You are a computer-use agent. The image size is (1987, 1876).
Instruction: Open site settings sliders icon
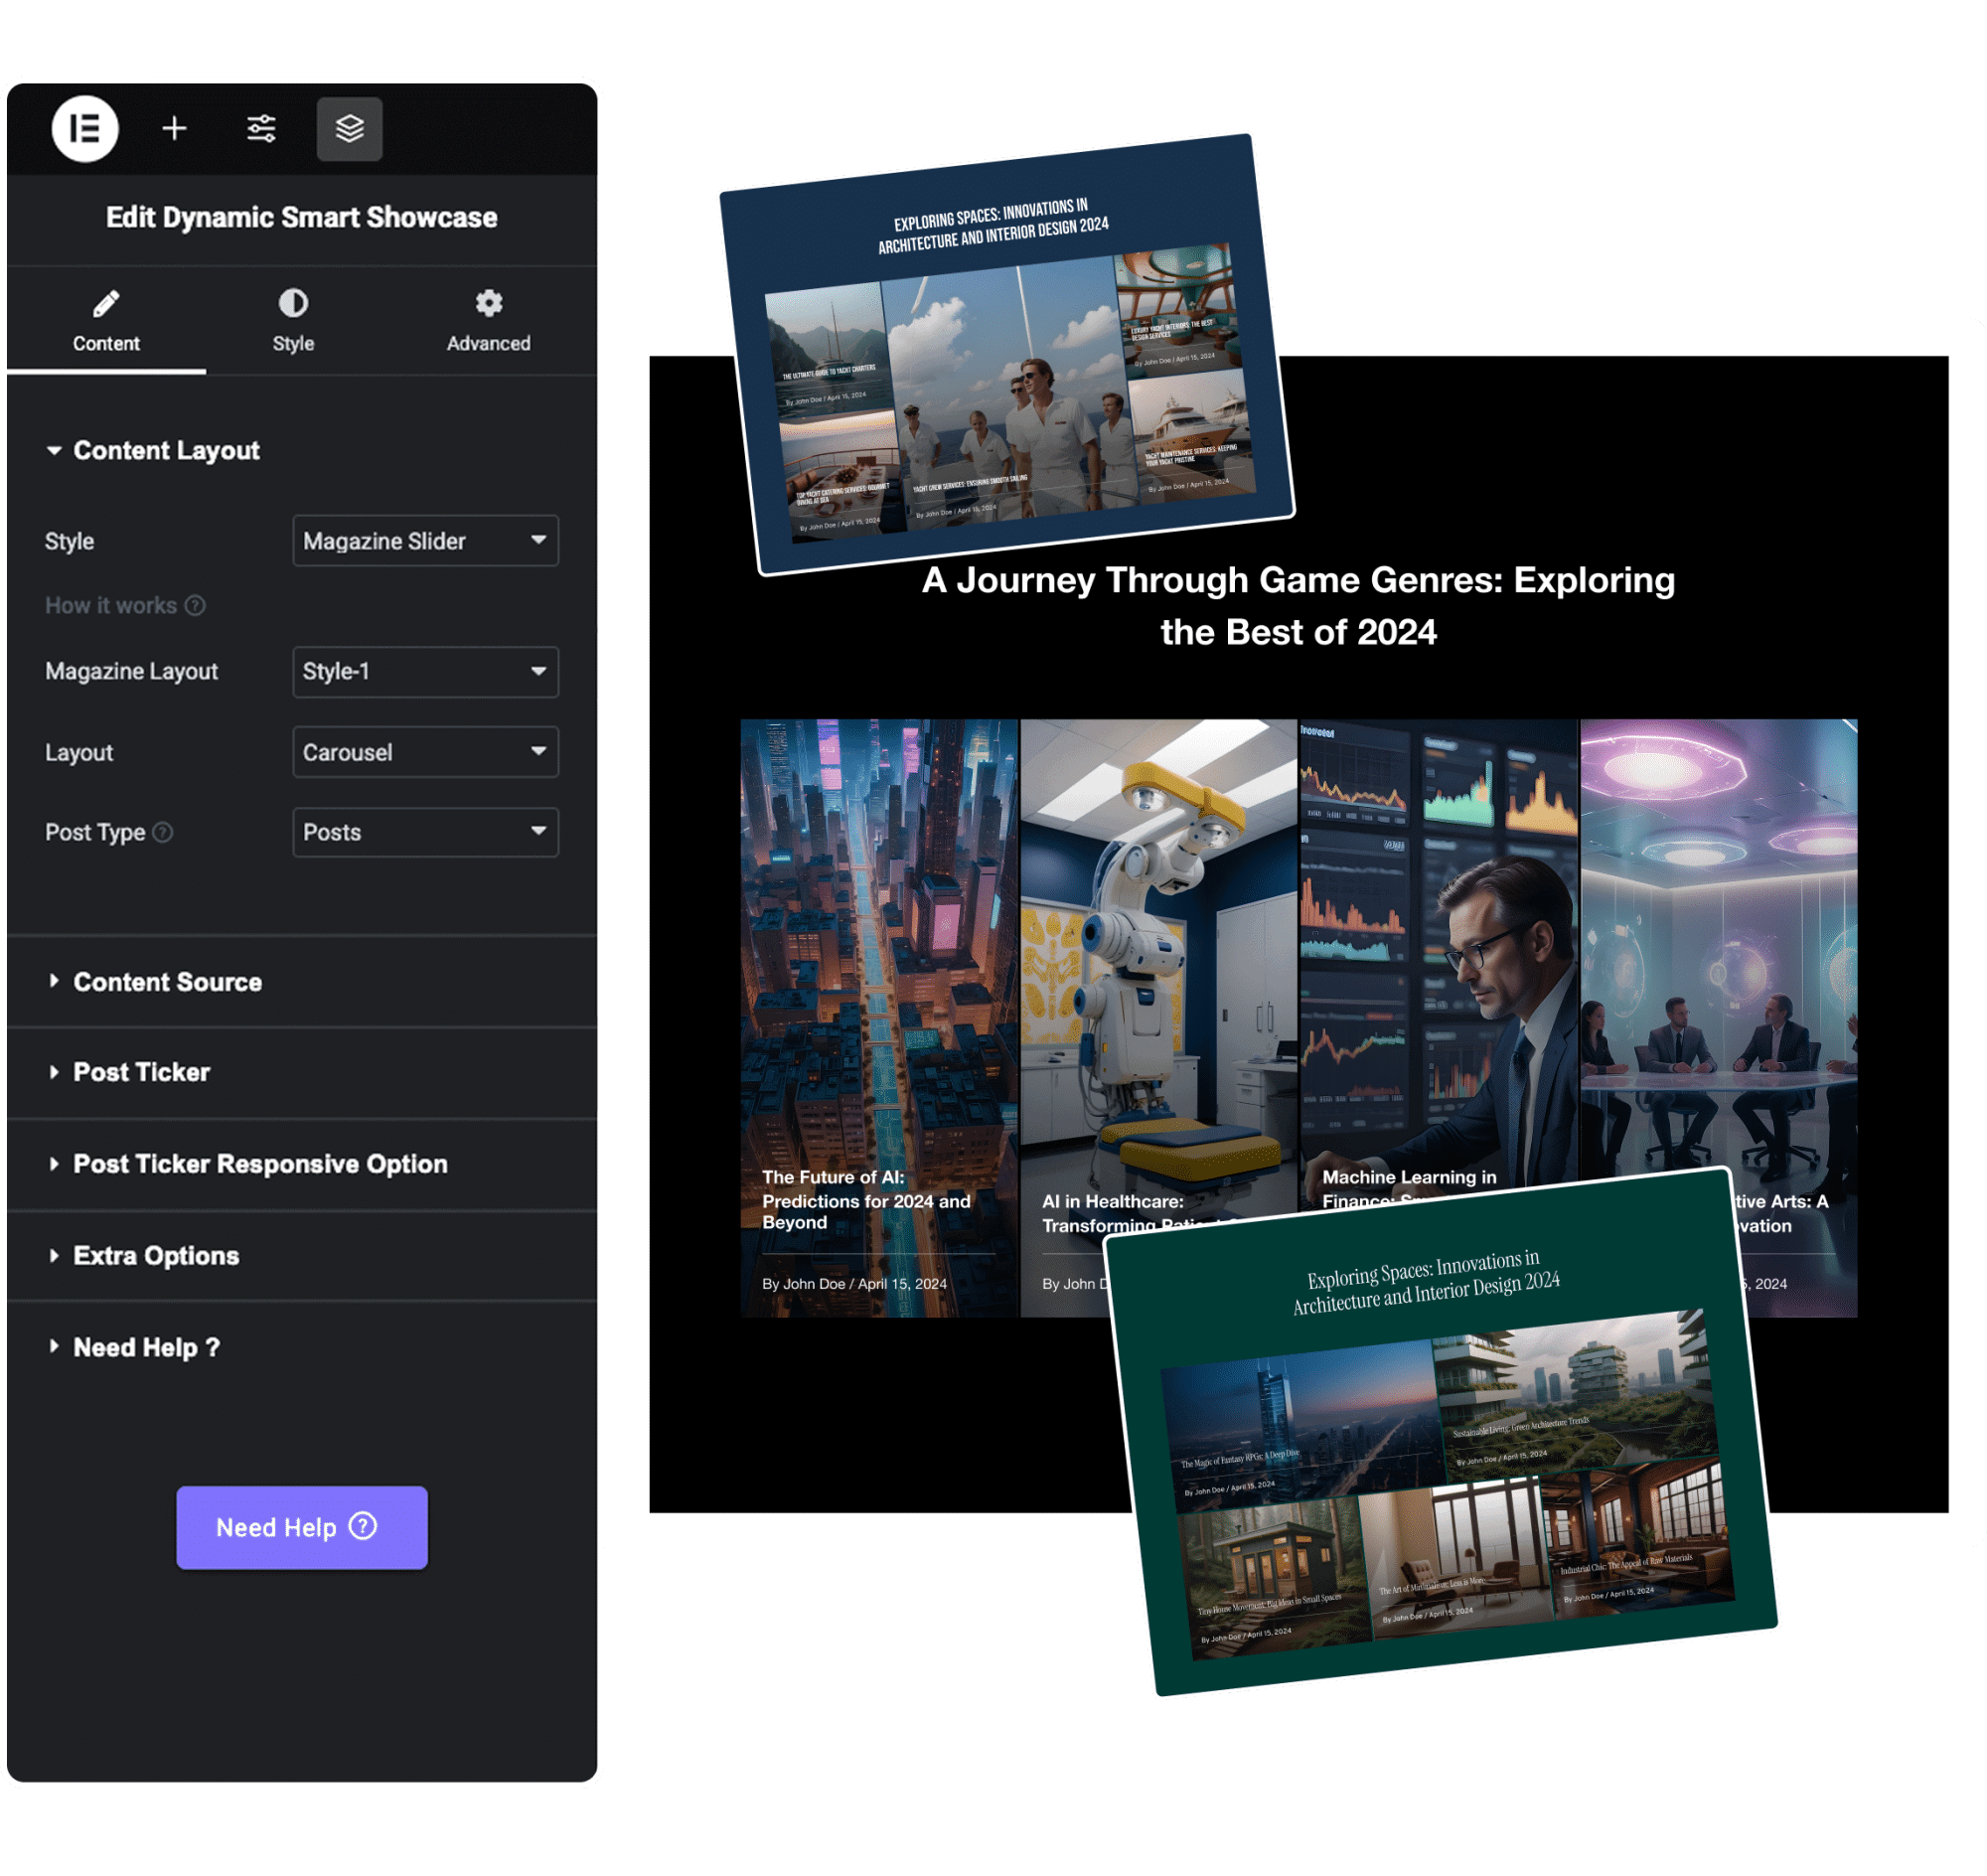pyautogui.click(x=261, y=129)
